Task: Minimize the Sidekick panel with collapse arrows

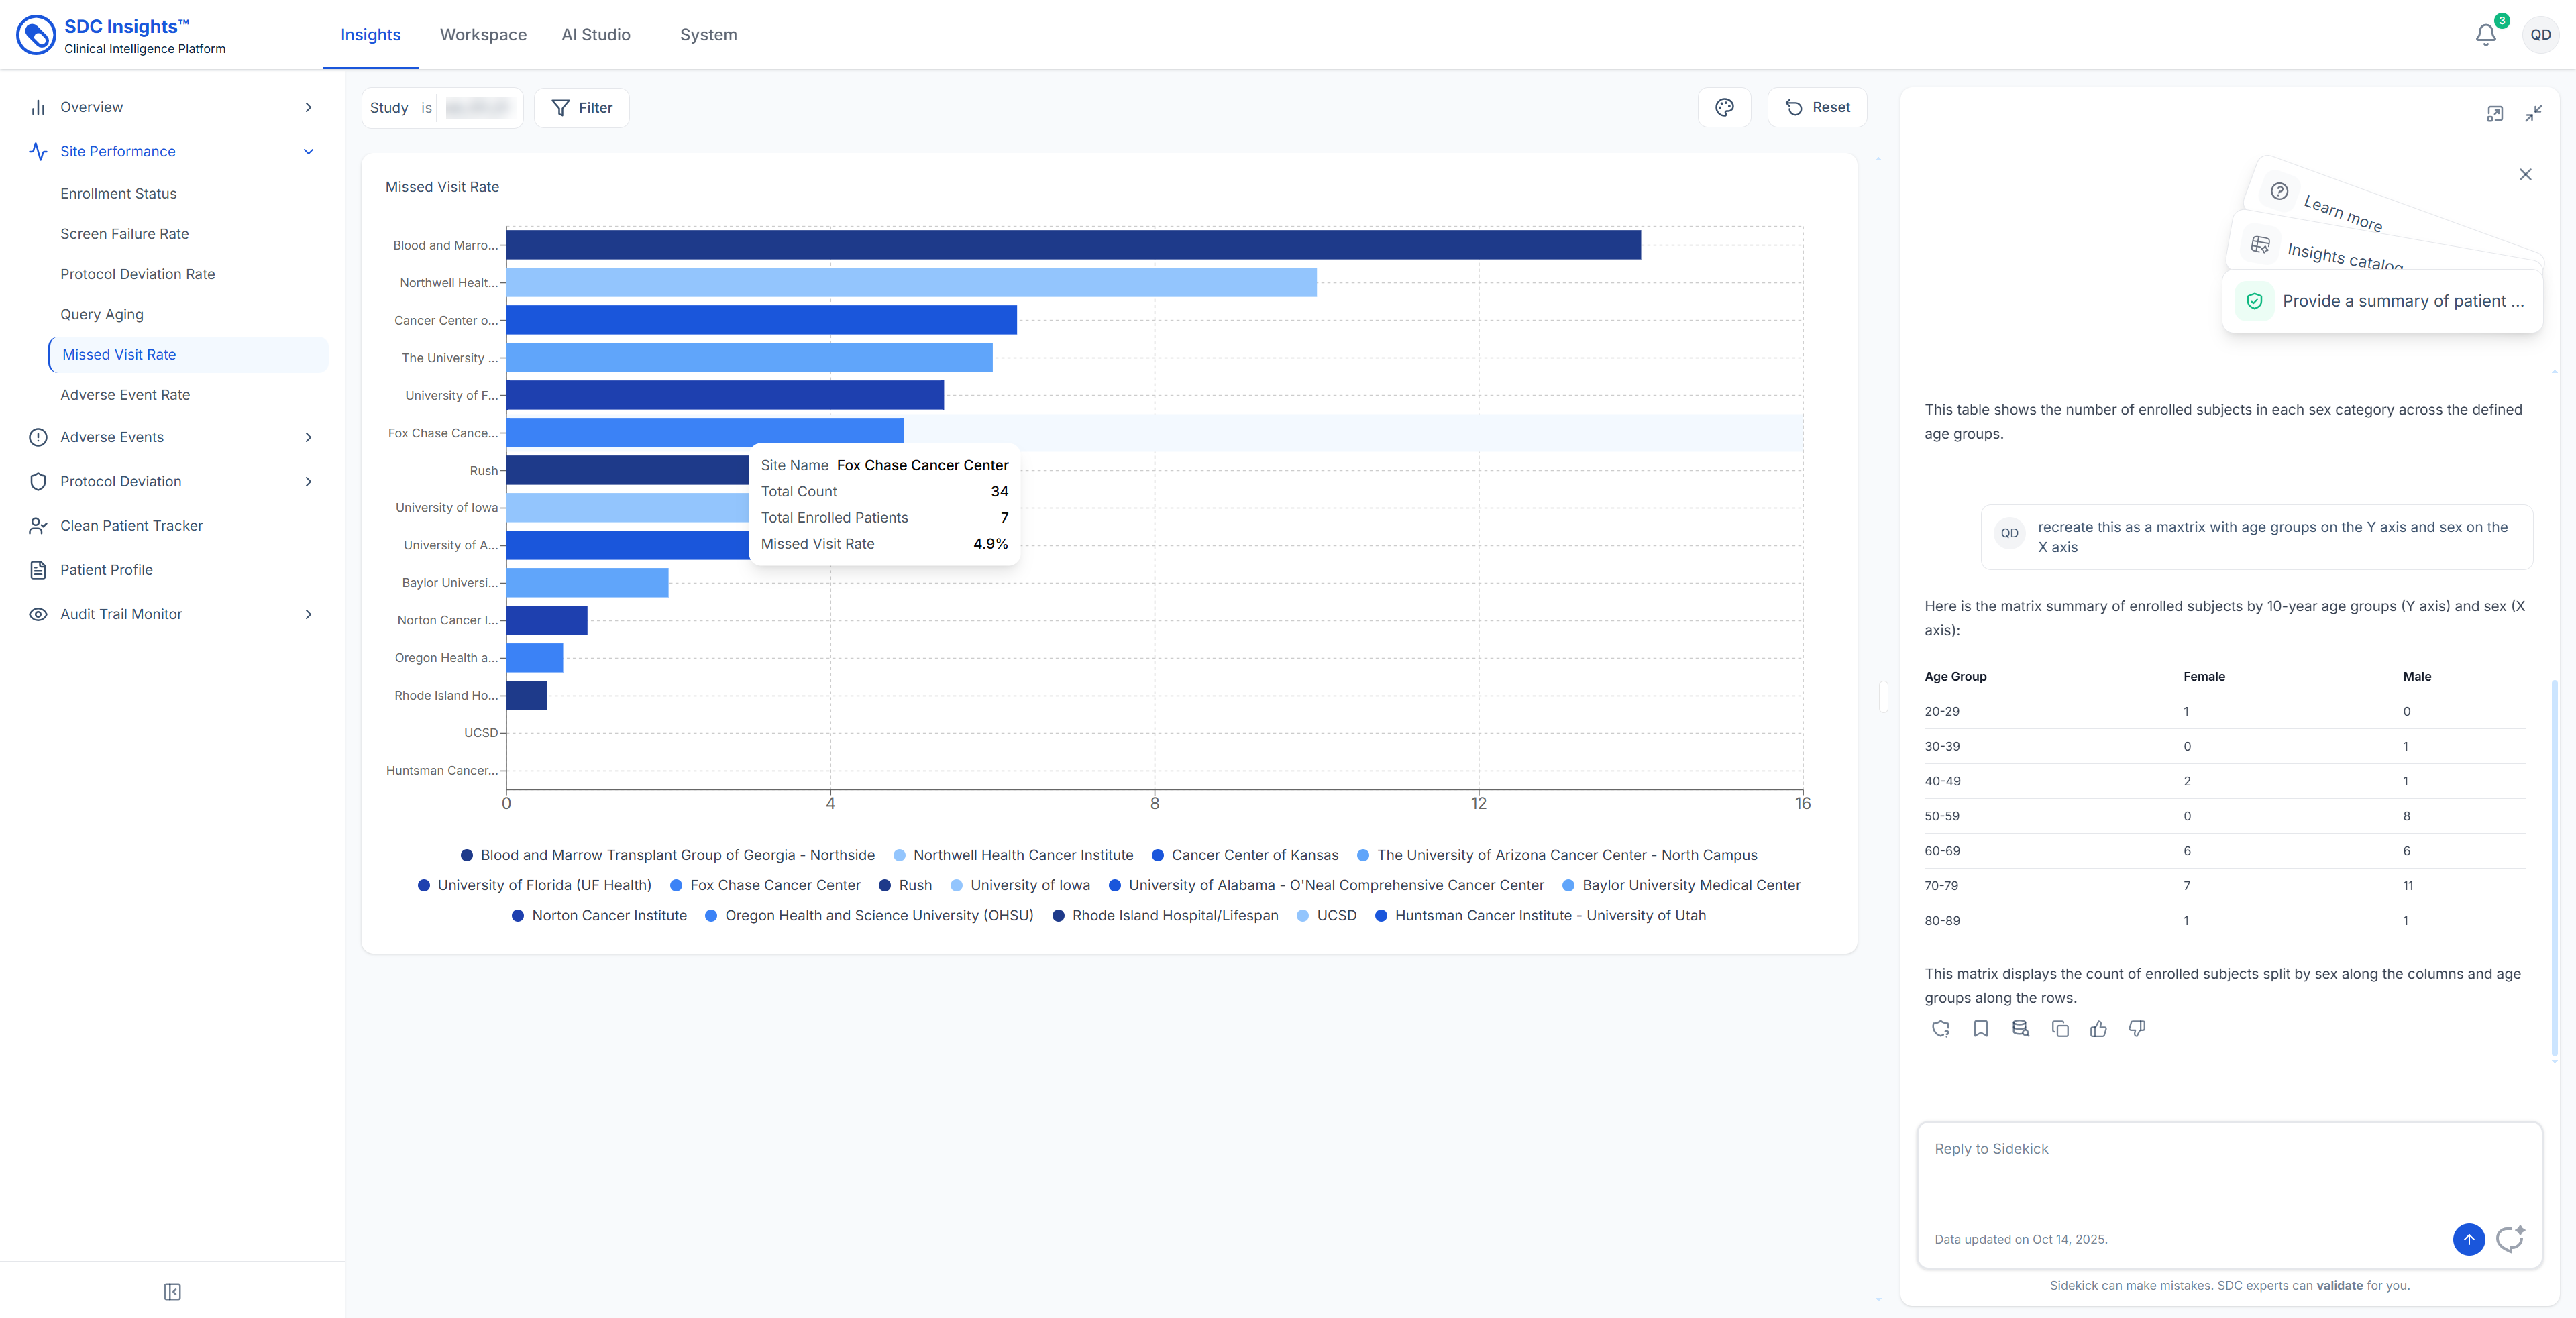Action: (x=2533, y=114)
